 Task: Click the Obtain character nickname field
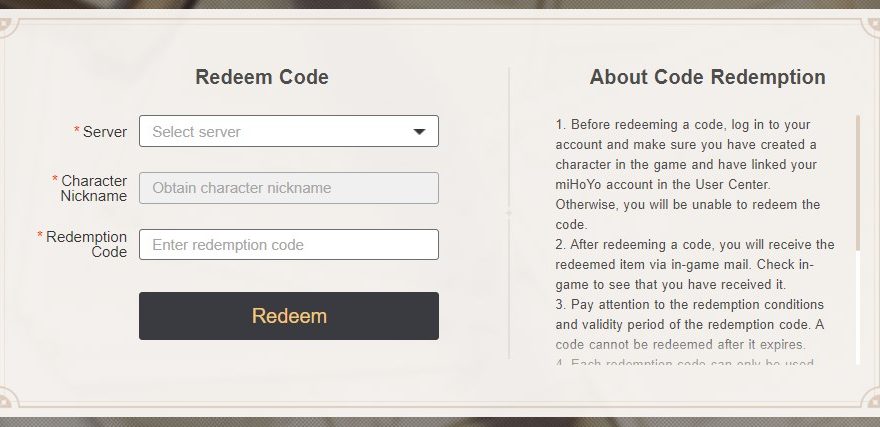(288, 188)
